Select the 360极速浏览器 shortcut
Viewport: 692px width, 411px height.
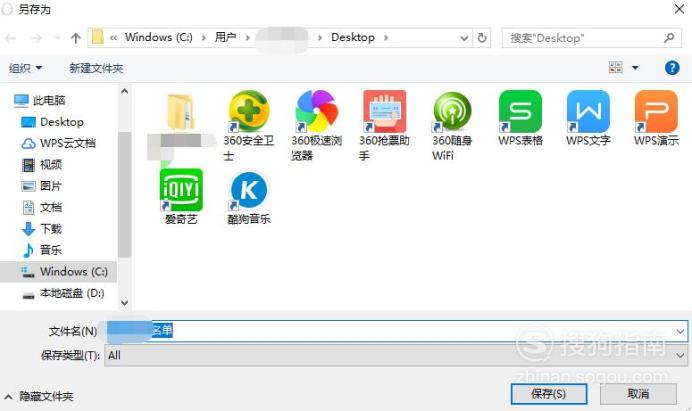point(316,112)
